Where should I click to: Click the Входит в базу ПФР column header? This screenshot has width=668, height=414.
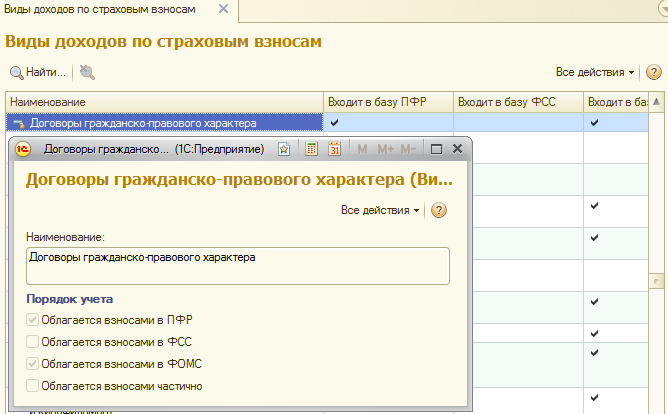click(x=388, y=102)
